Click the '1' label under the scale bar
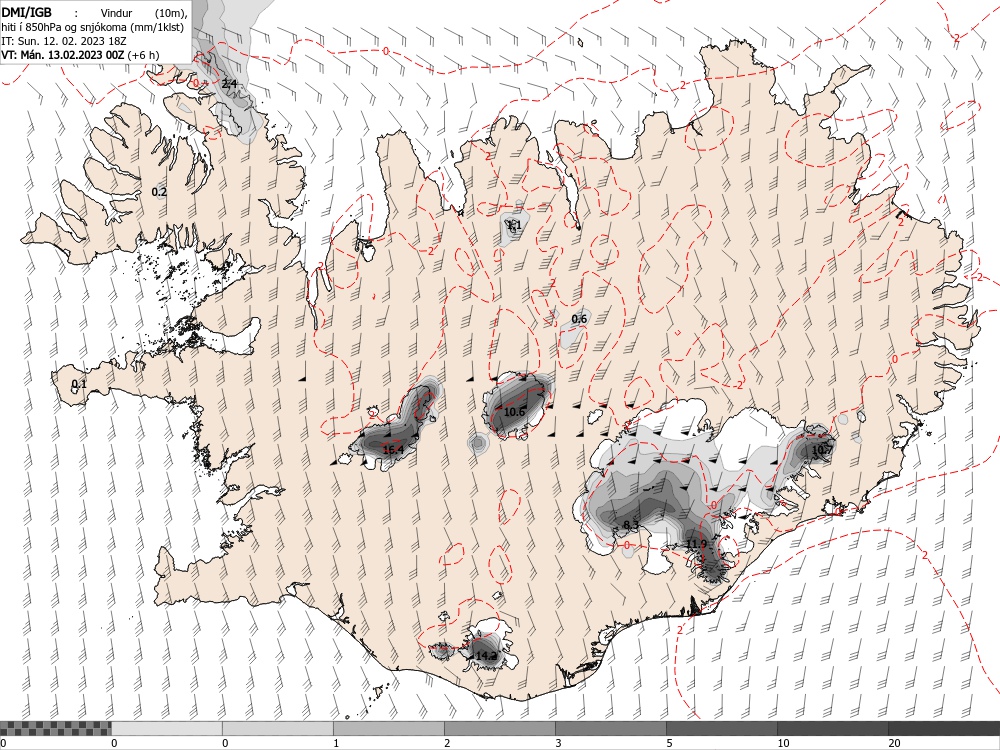The height and width of the screenshot is (750, 1000). [x=336, y=743]
